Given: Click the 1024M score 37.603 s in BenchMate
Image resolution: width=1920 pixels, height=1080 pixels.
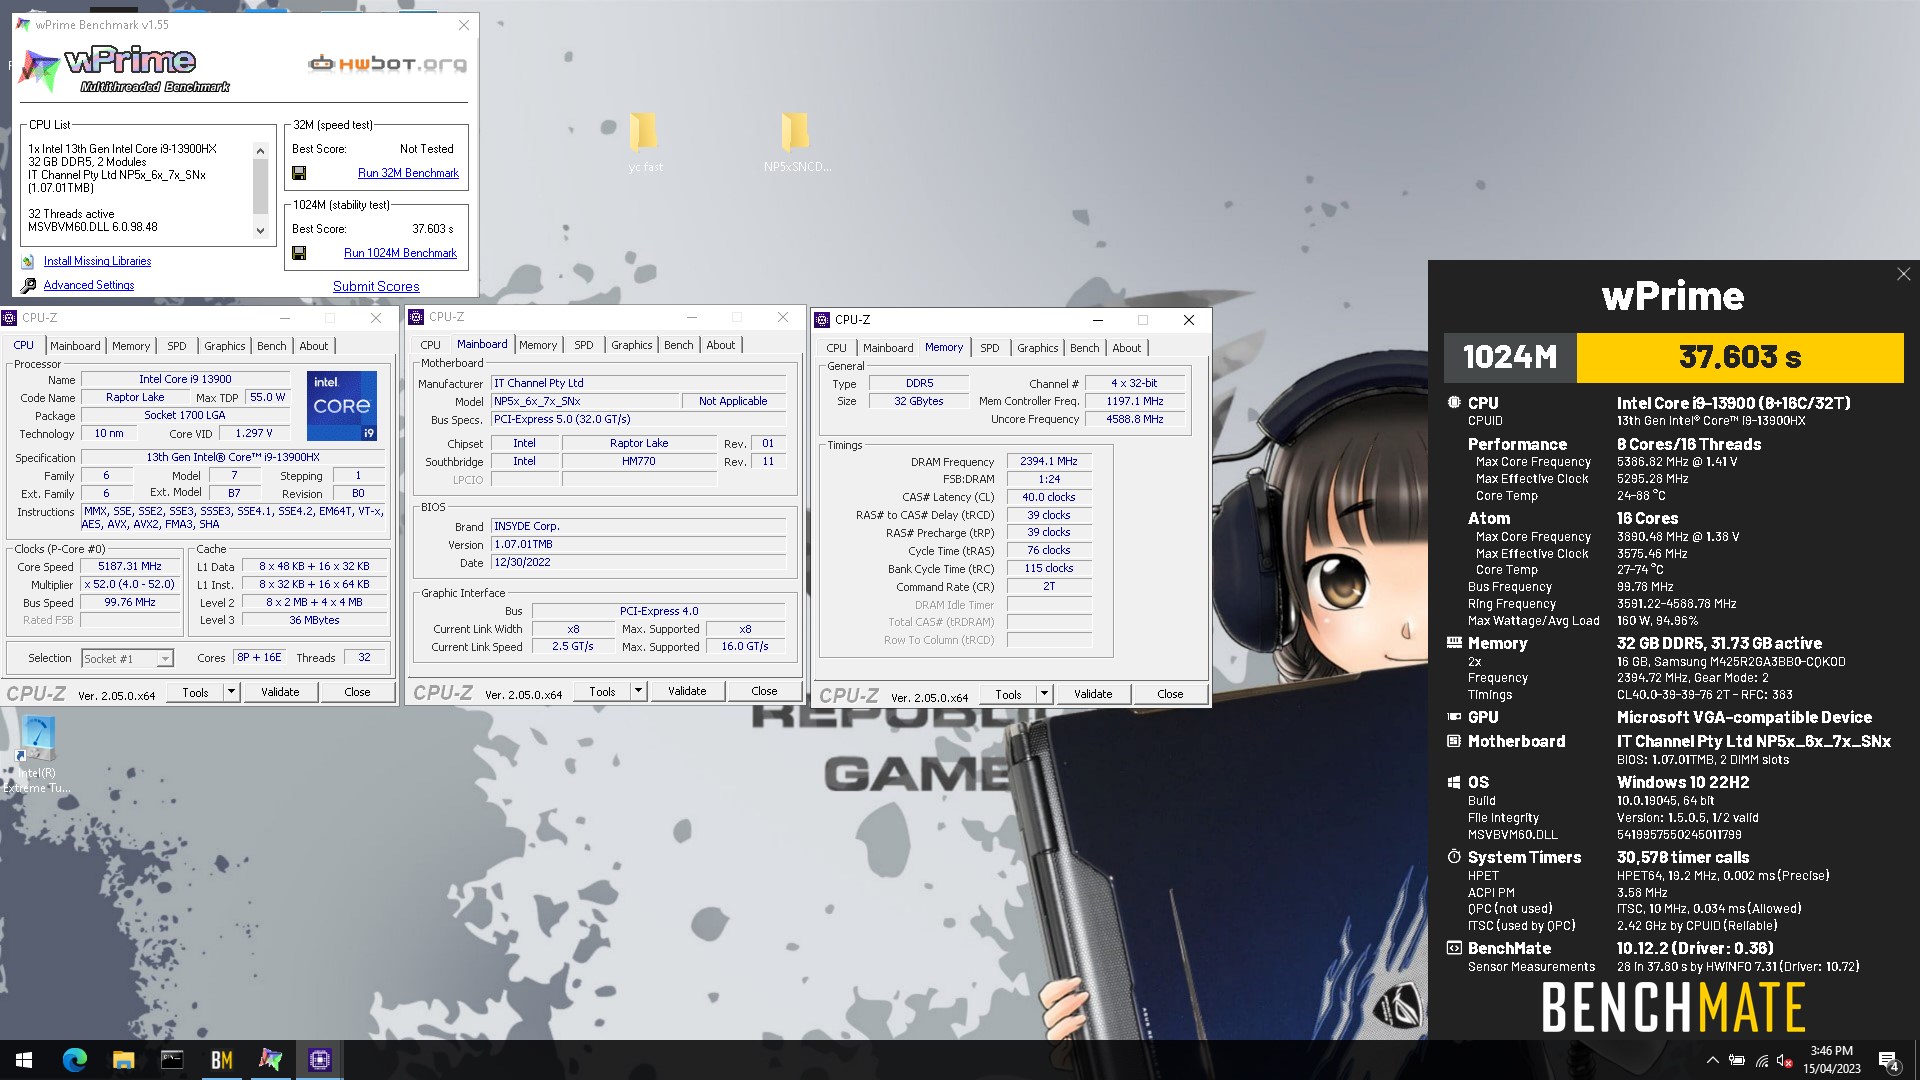Looking at the screenshot, I should tap(1740, 357).
